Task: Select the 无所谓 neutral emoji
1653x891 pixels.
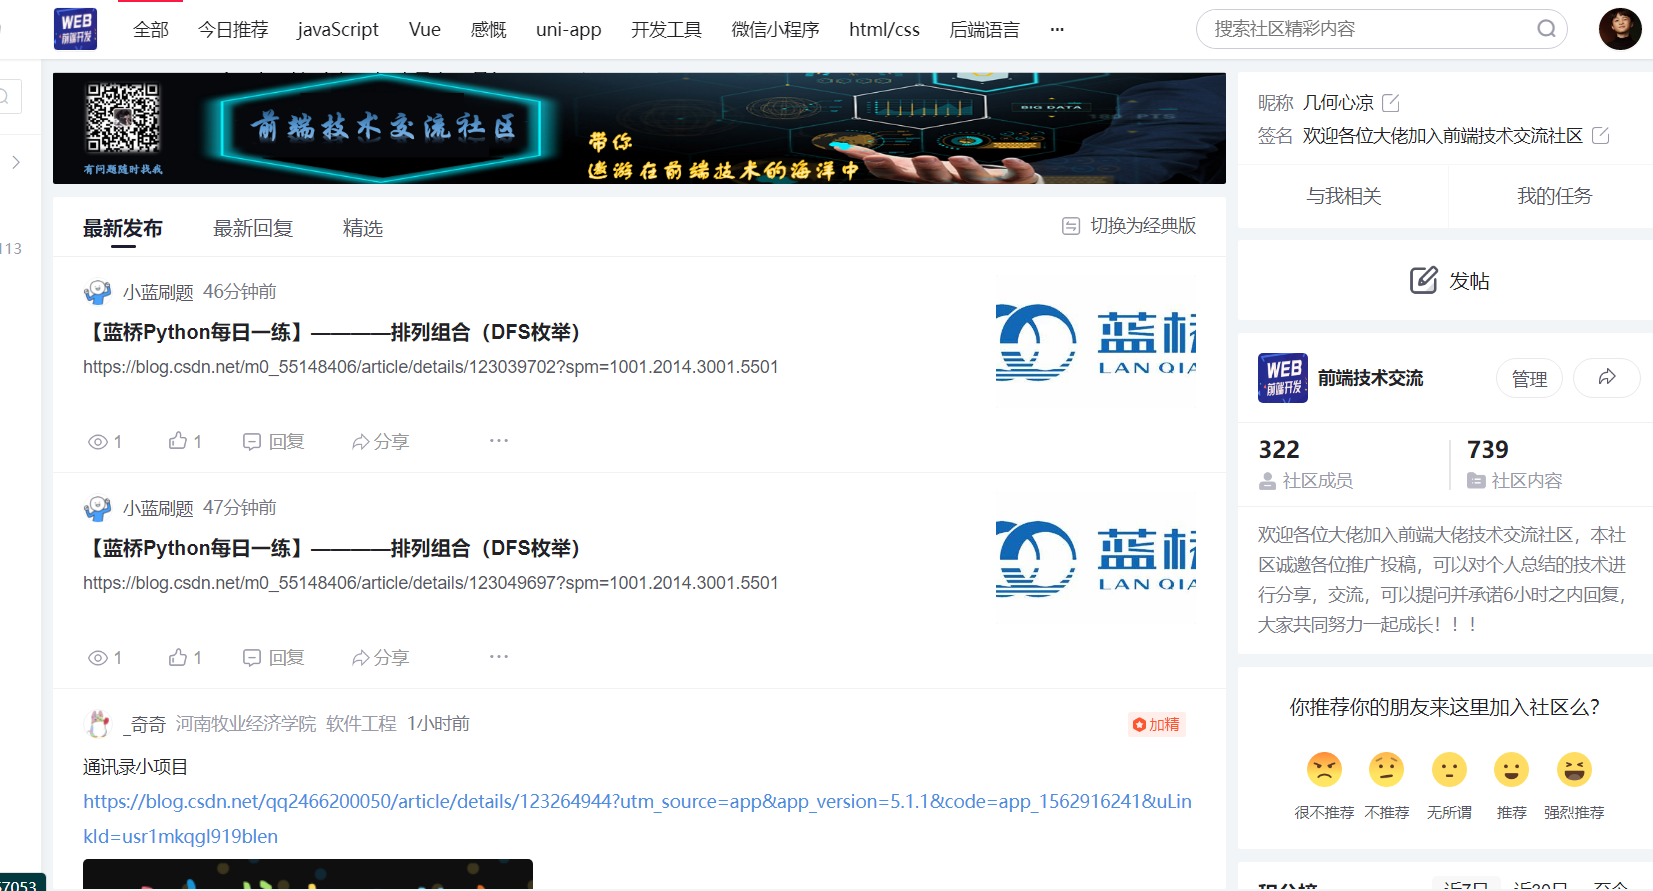Action: [x=1449, y=769]
